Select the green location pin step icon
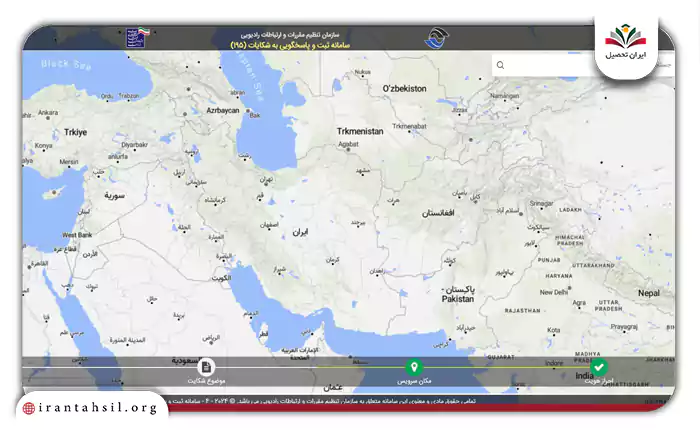Screen dimensions: 700x430 click(414, 367)
